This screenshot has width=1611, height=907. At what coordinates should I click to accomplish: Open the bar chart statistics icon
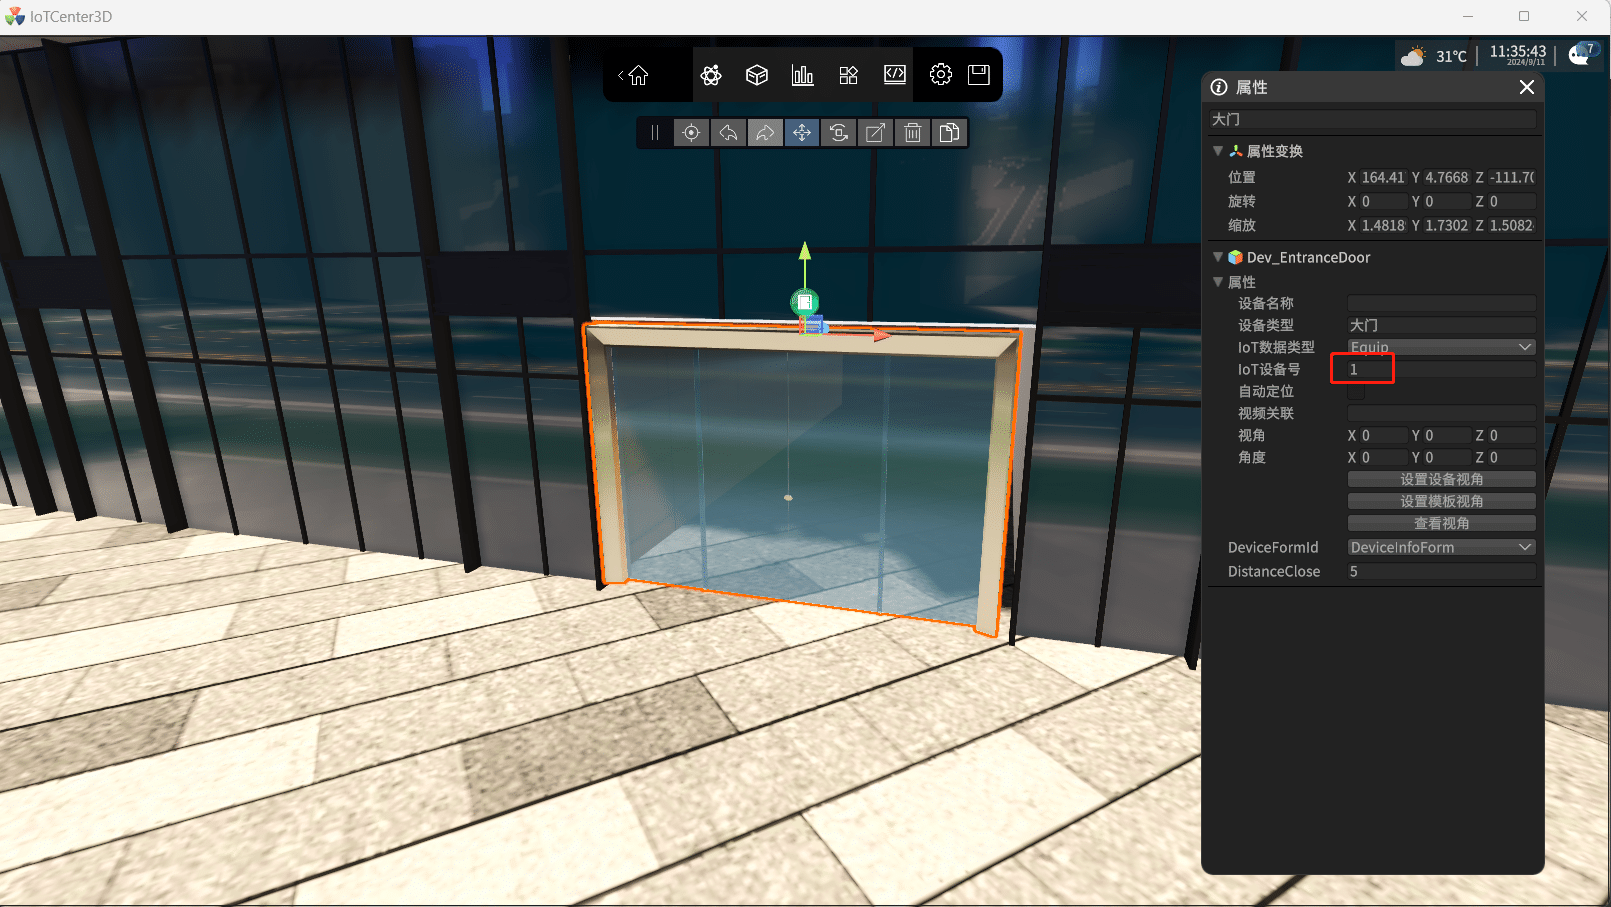tap(803, 75)
